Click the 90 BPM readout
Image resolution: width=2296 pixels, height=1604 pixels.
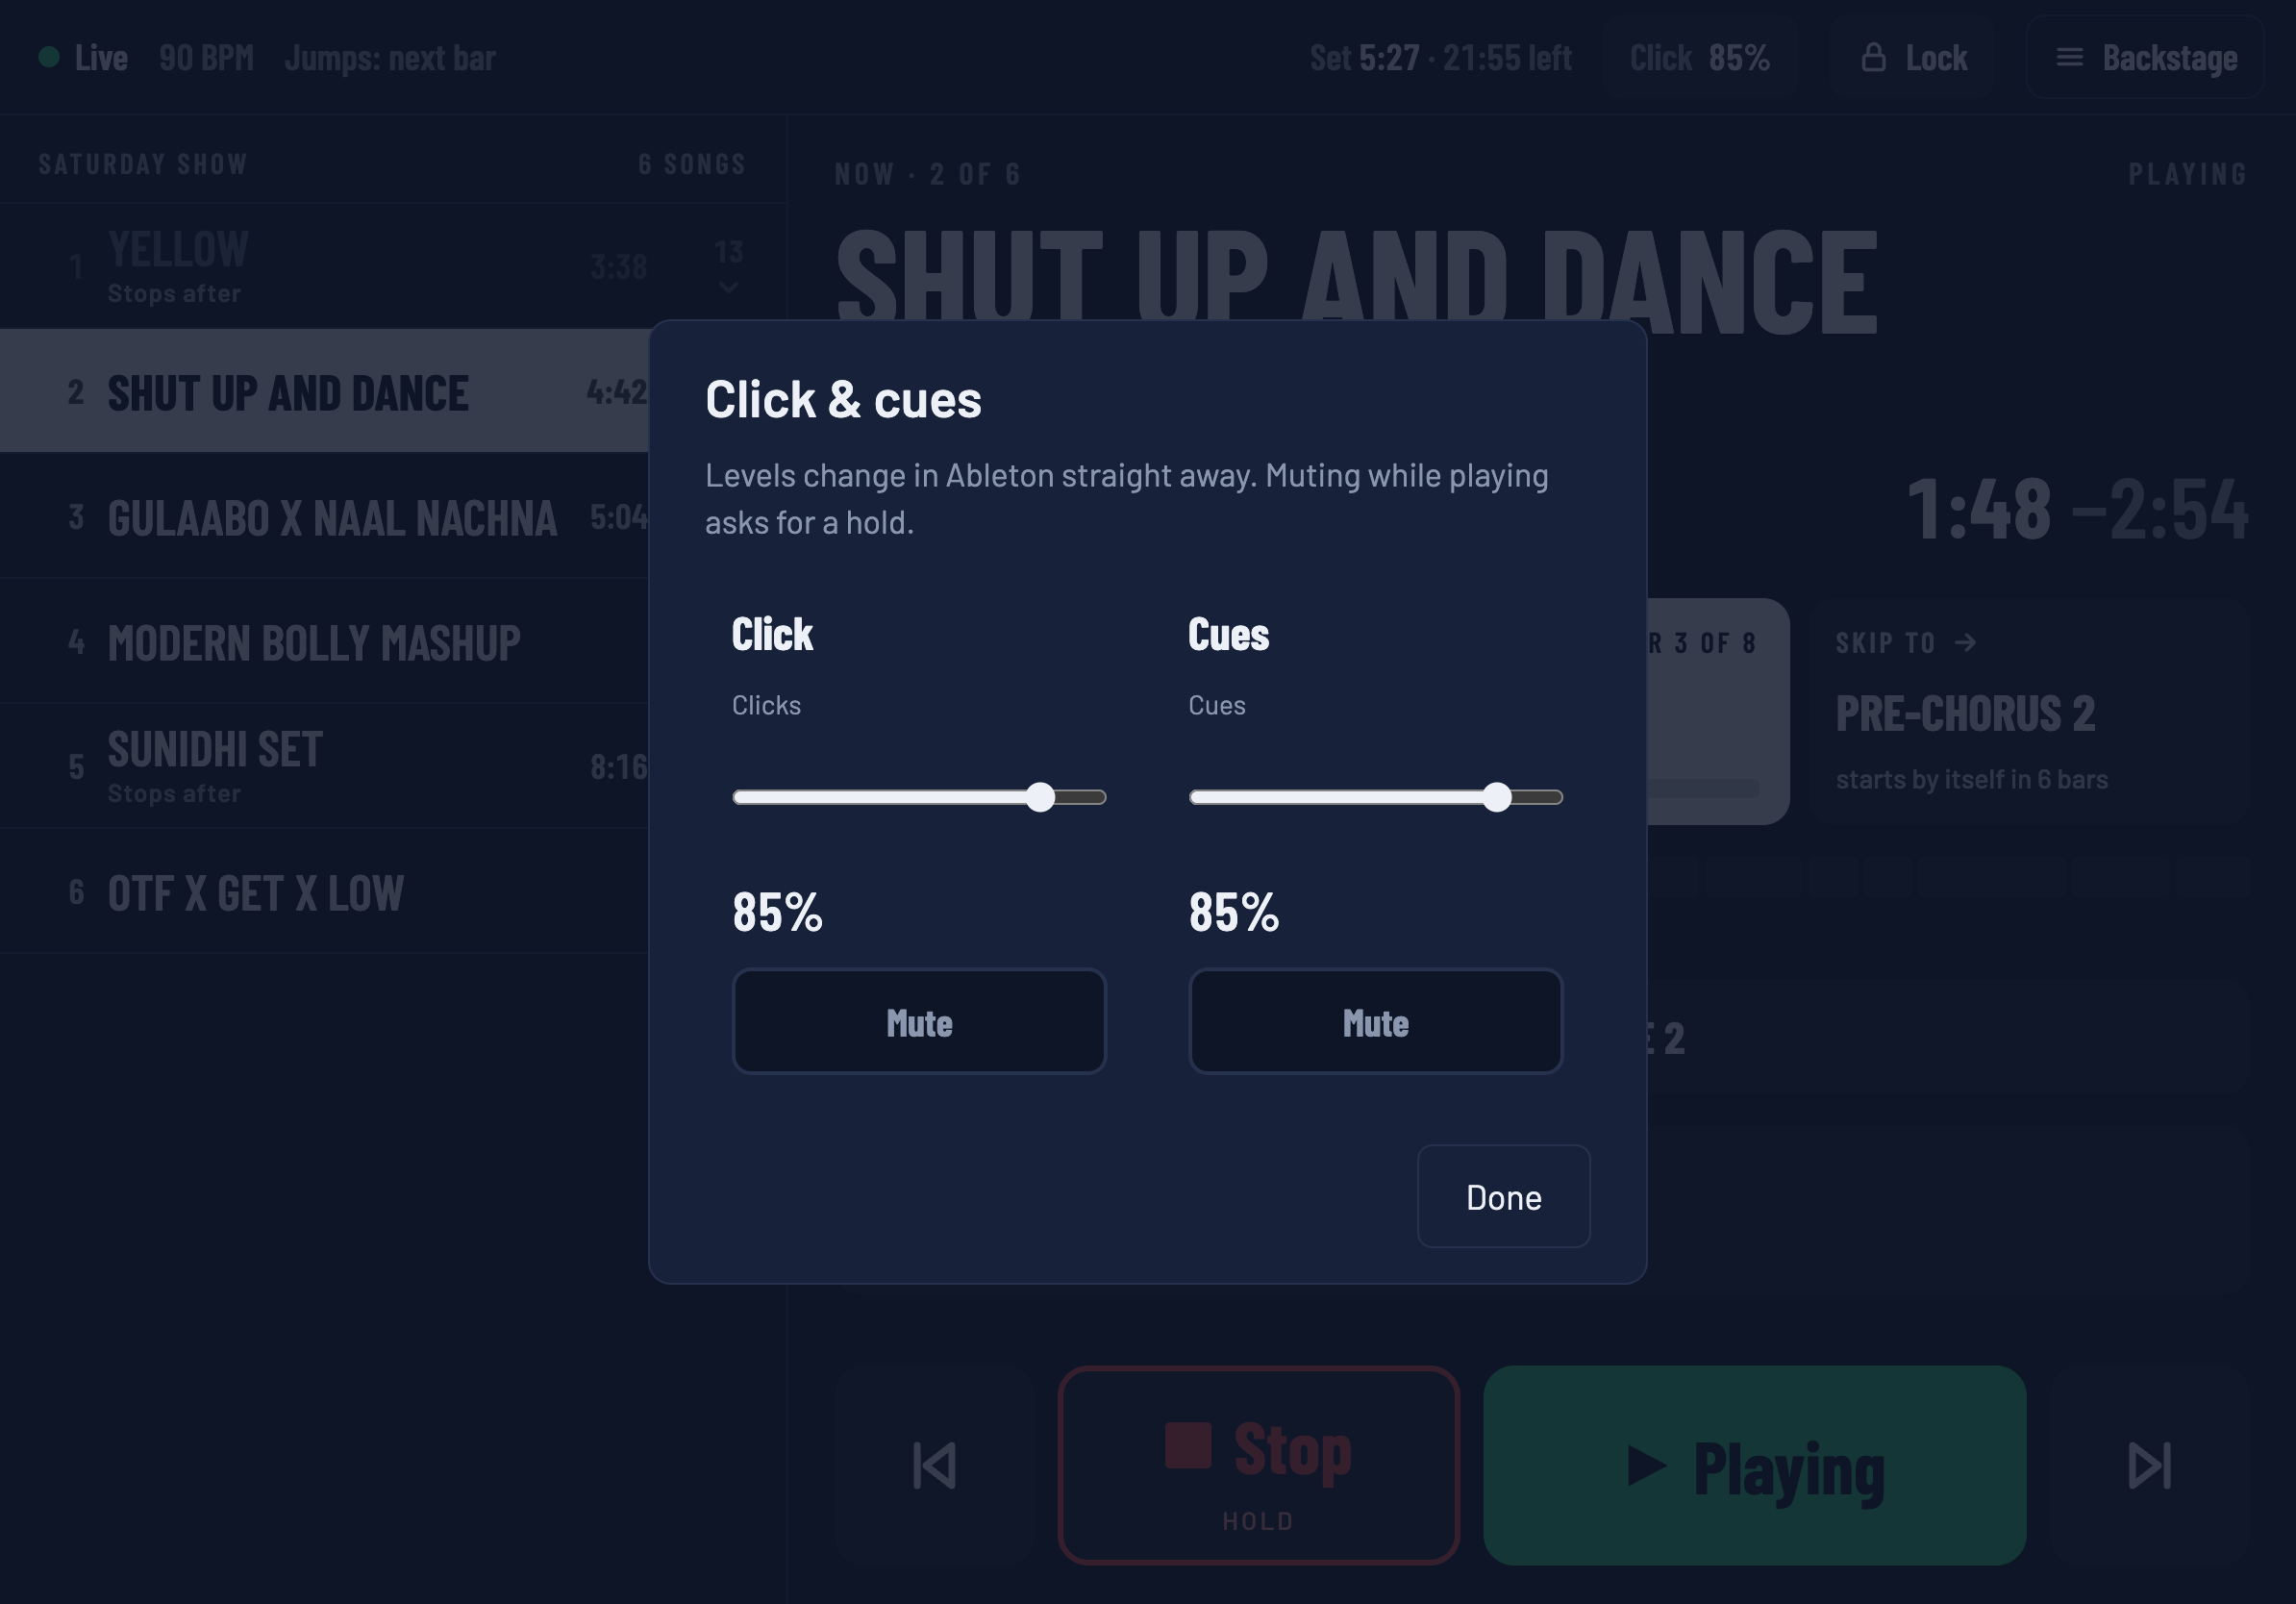(x=207, y=58)
